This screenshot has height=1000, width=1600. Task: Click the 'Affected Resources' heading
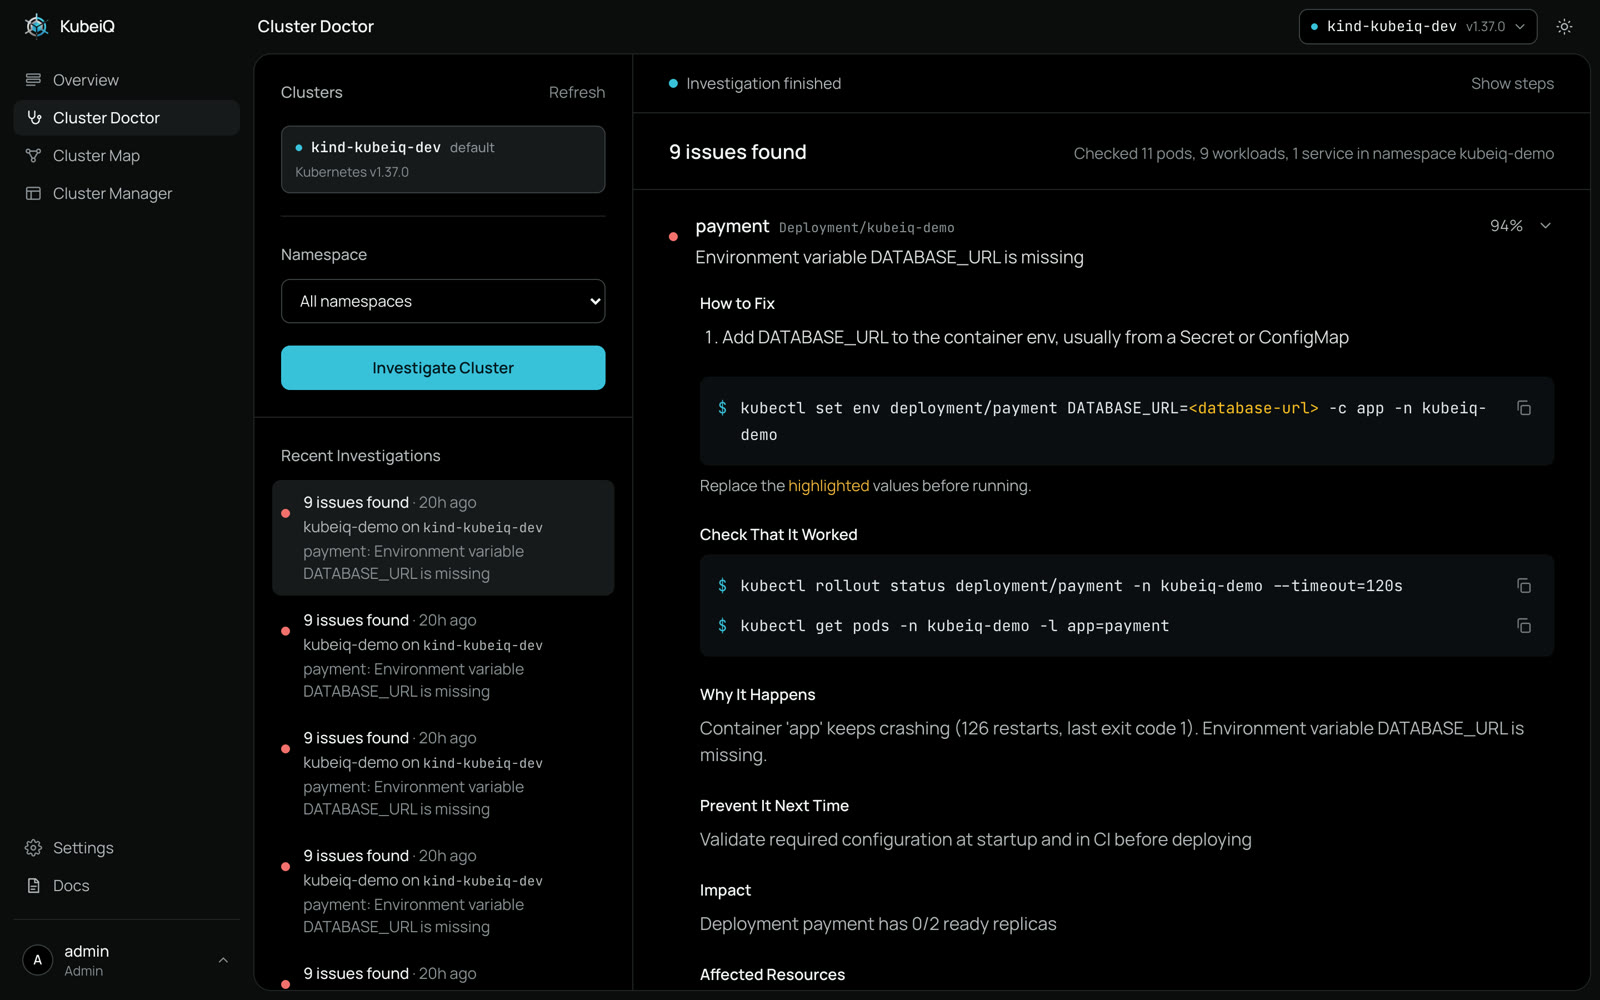point(772,975)
